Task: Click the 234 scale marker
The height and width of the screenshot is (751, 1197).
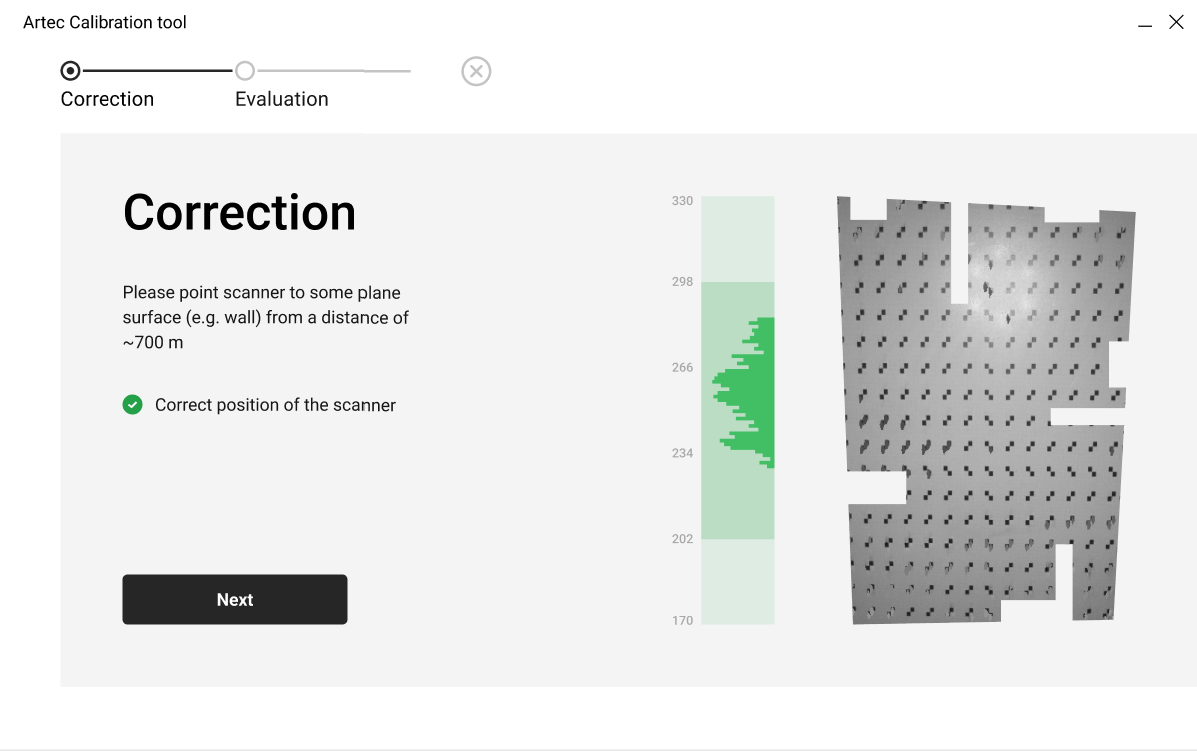Action: (682, 453)
